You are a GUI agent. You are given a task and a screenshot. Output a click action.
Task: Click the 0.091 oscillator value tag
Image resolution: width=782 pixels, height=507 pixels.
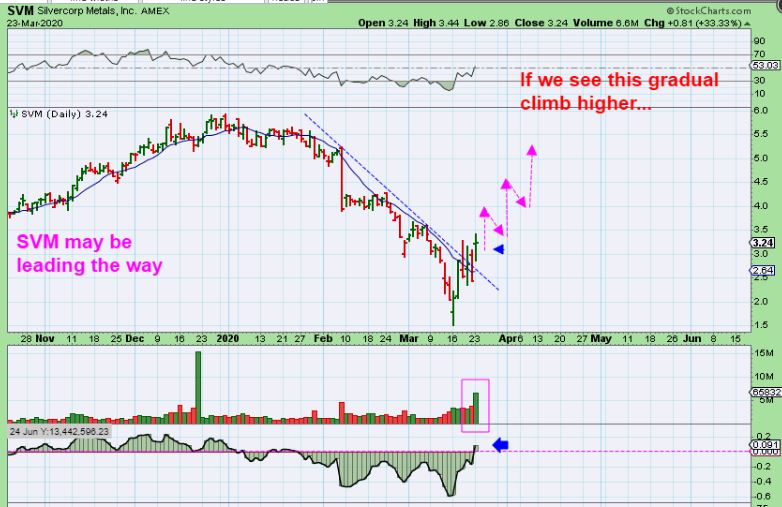pos(765,444)
